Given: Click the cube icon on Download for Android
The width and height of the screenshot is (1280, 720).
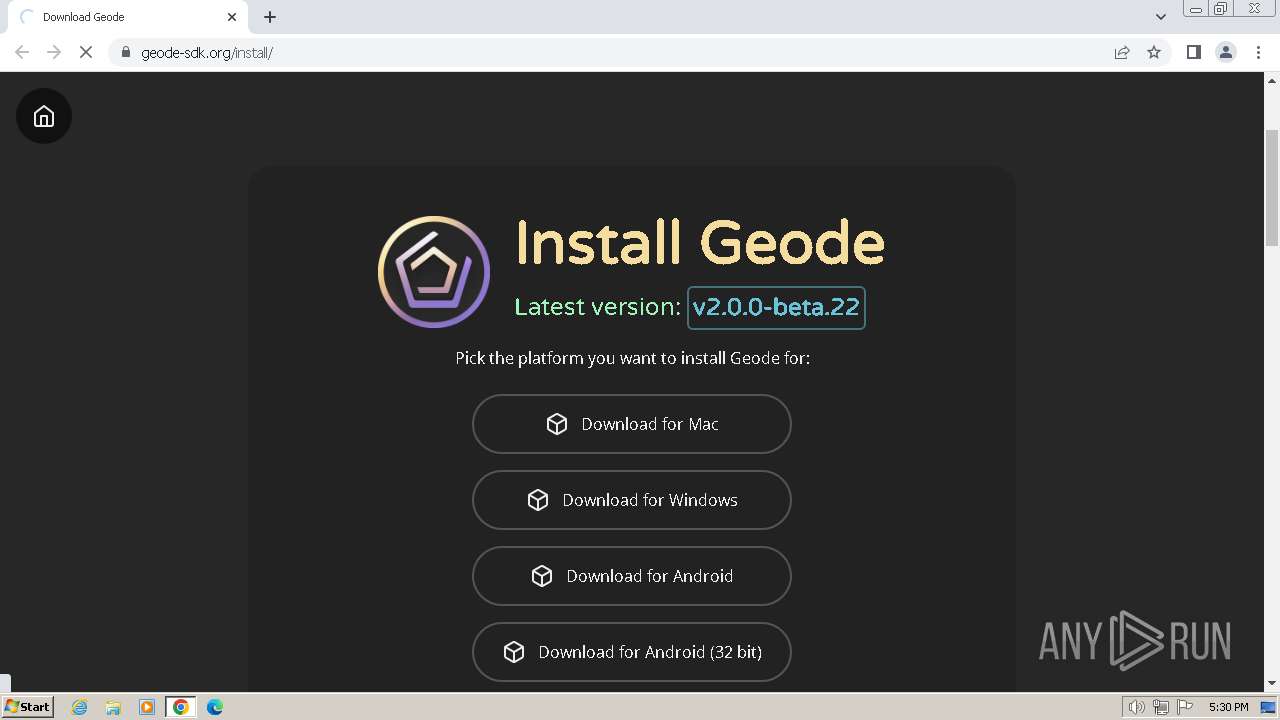Looking at the screenshot, I should pyautogui.click(x=542, y=576).
